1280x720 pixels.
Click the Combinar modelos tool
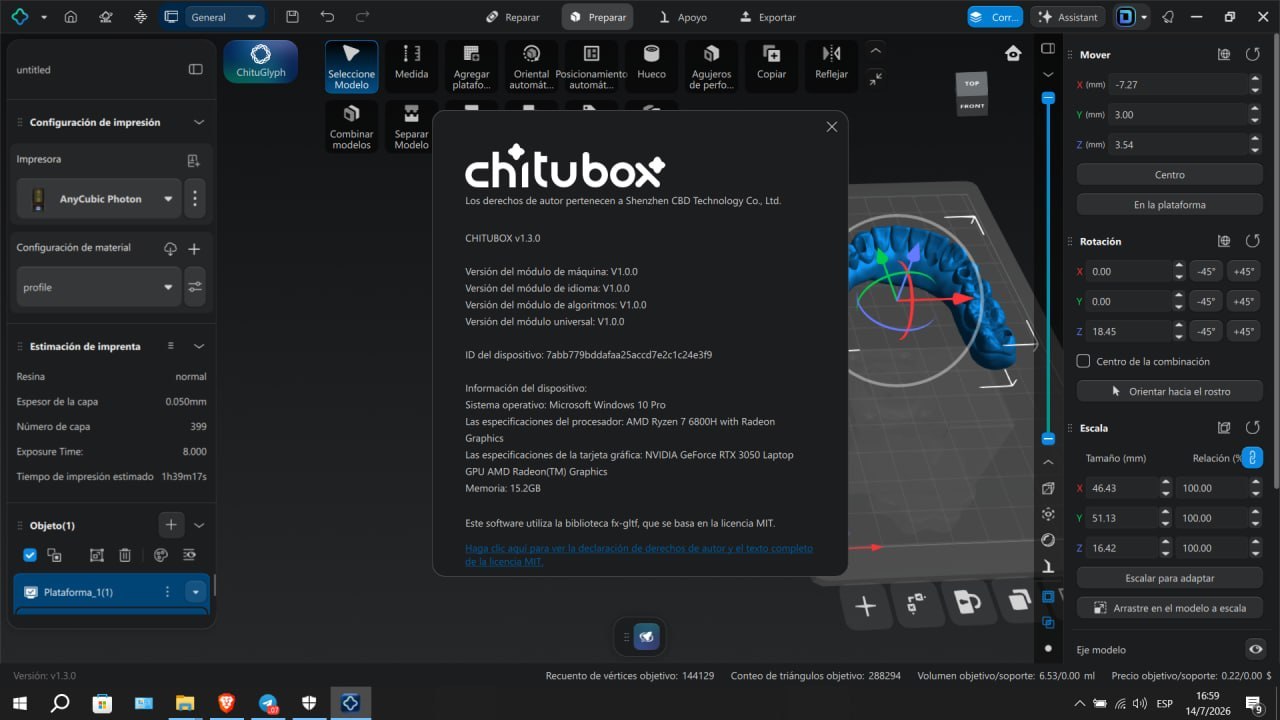point(351,126)
